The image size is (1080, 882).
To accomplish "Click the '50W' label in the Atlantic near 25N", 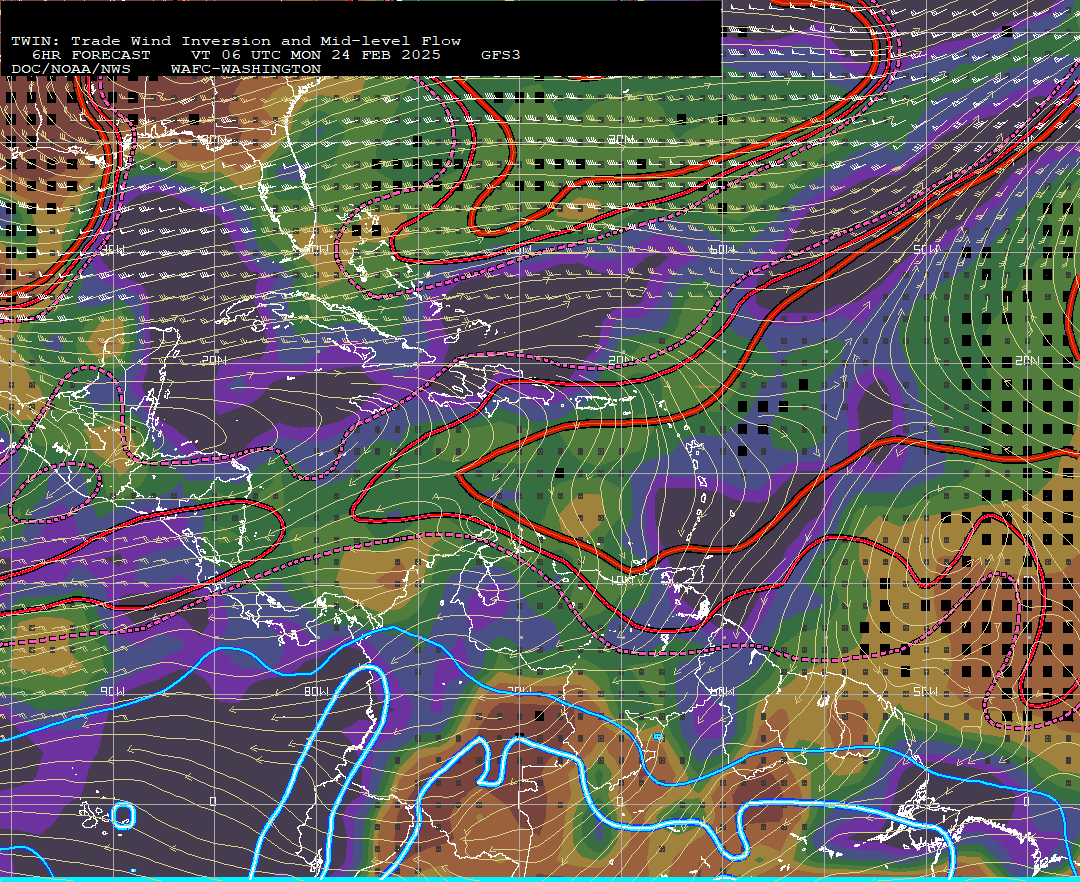I will [x=925, y=250].
